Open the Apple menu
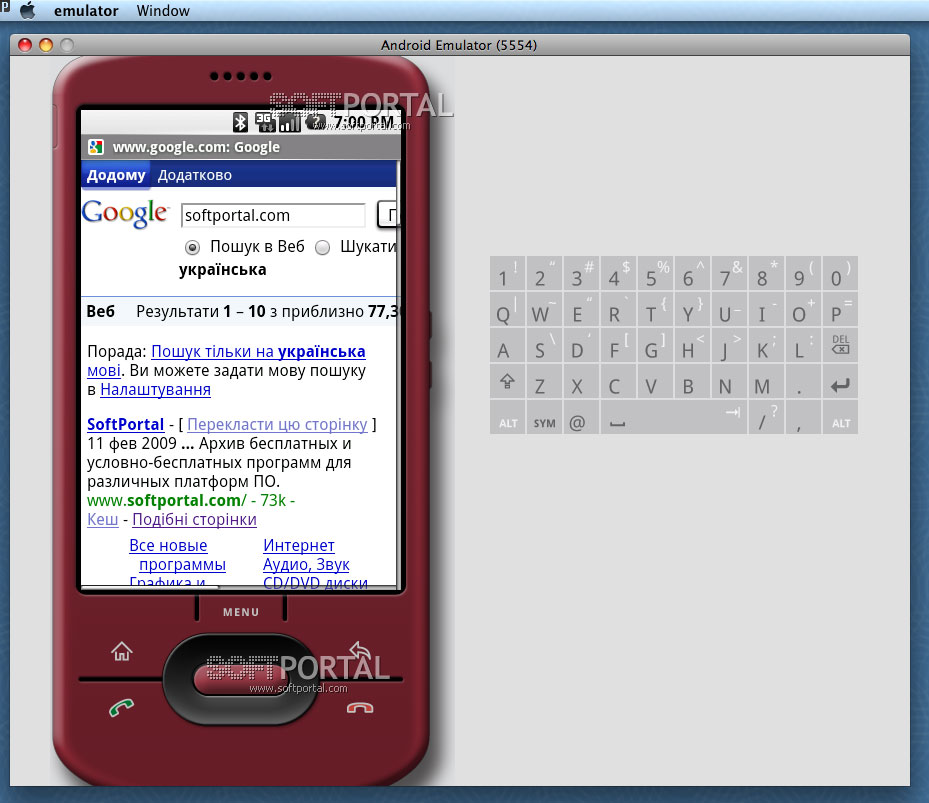929x803 pixels. [x=27, y=10]
